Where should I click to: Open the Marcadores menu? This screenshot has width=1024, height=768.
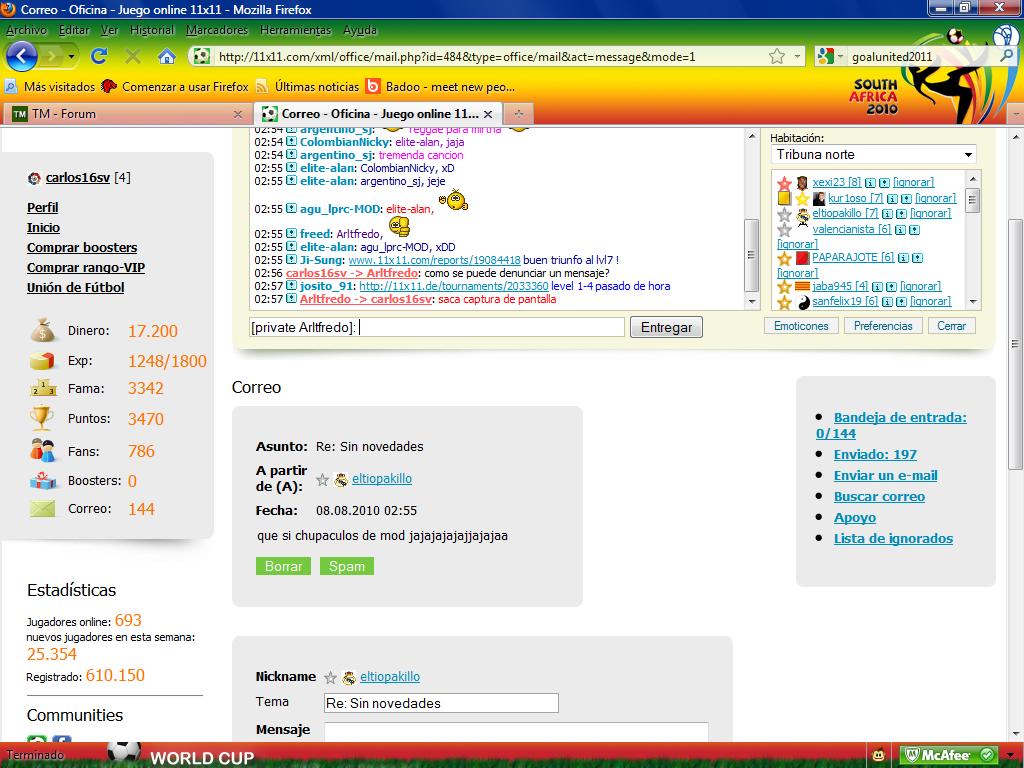pyautogui.click(x=217, y=30)
